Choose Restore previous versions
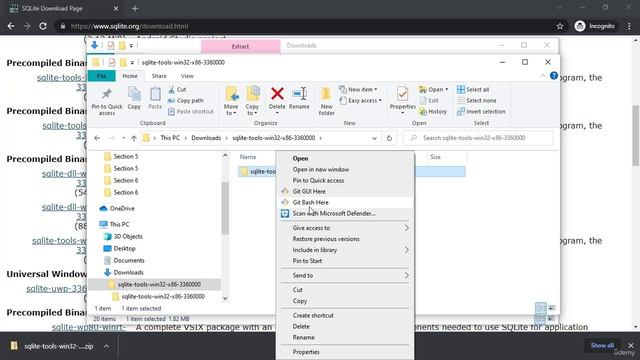This screenshot has width=640, height=360. click(x=346, y=239)
